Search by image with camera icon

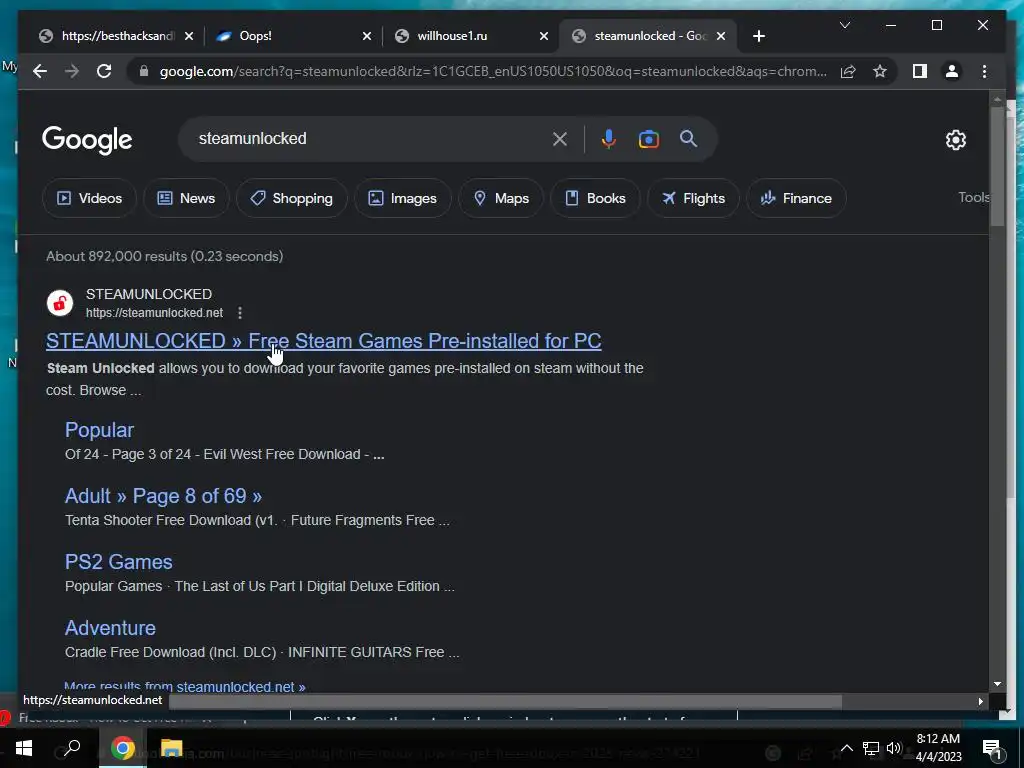(648, 139)
